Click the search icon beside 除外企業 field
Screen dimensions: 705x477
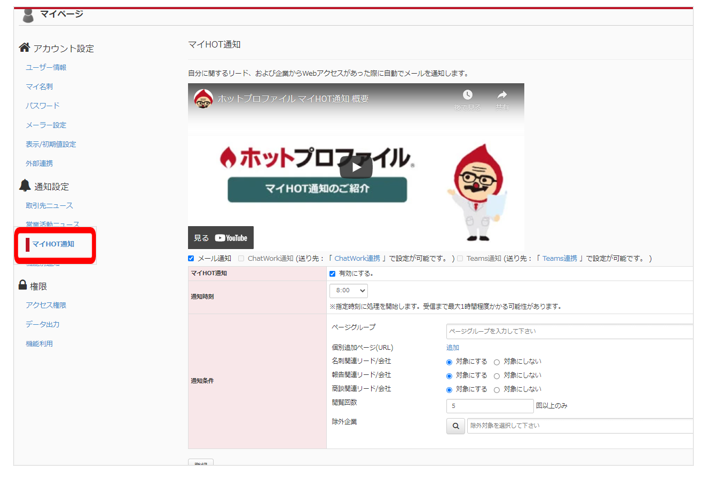tap(455, 426)
